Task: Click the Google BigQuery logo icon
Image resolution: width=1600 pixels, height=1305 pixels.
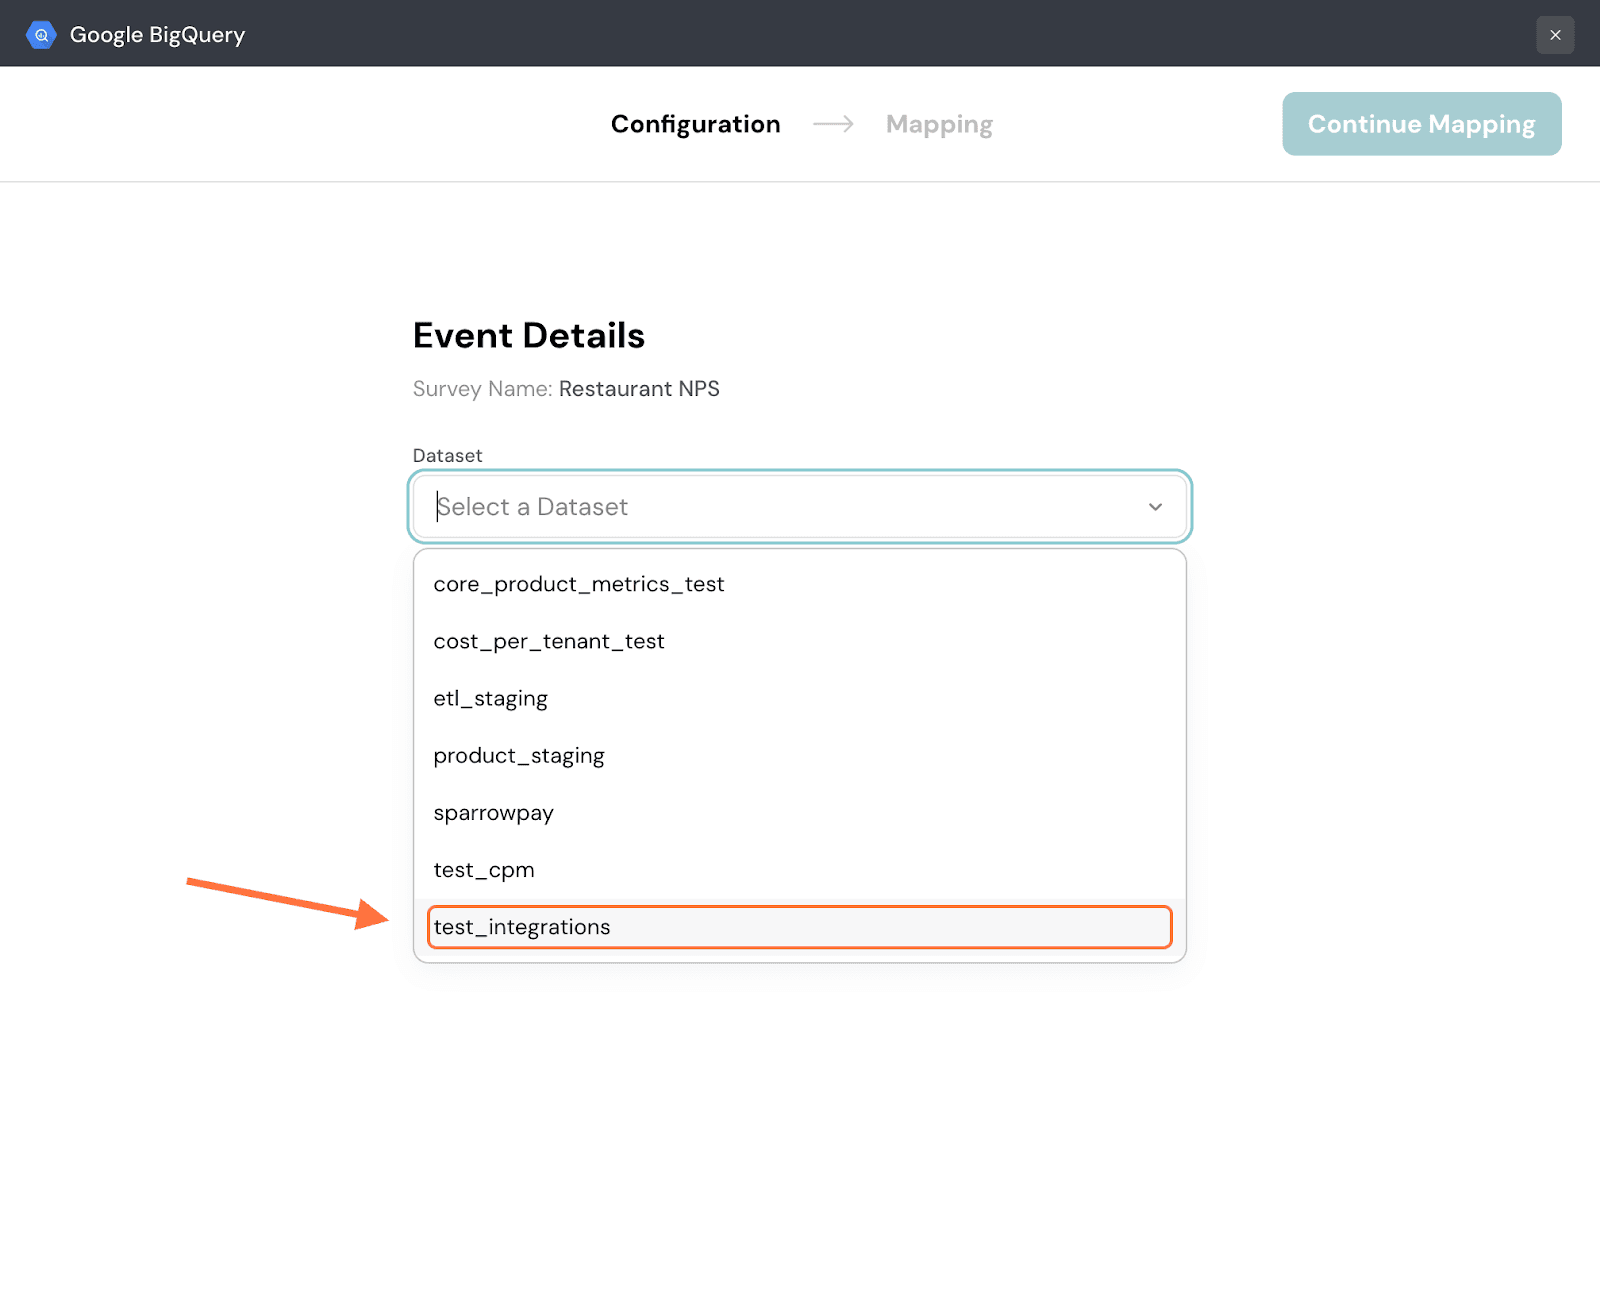Action: (x=41, y=35)
